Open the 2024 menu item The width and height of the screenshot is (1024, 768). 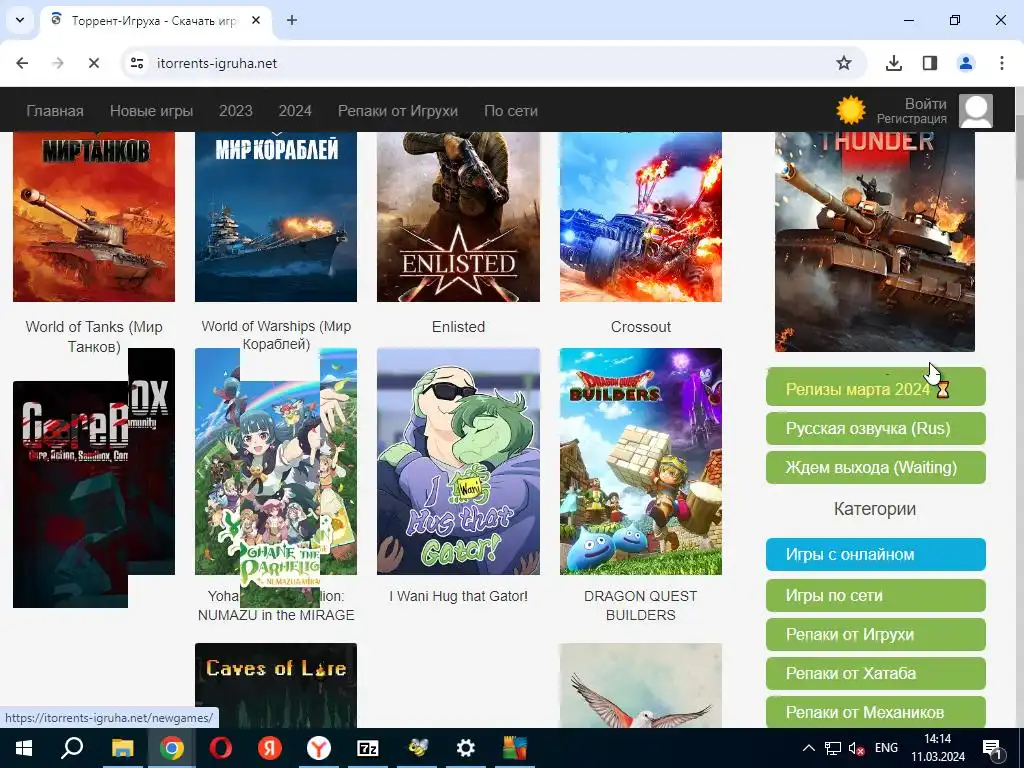[x=295, y=111]
